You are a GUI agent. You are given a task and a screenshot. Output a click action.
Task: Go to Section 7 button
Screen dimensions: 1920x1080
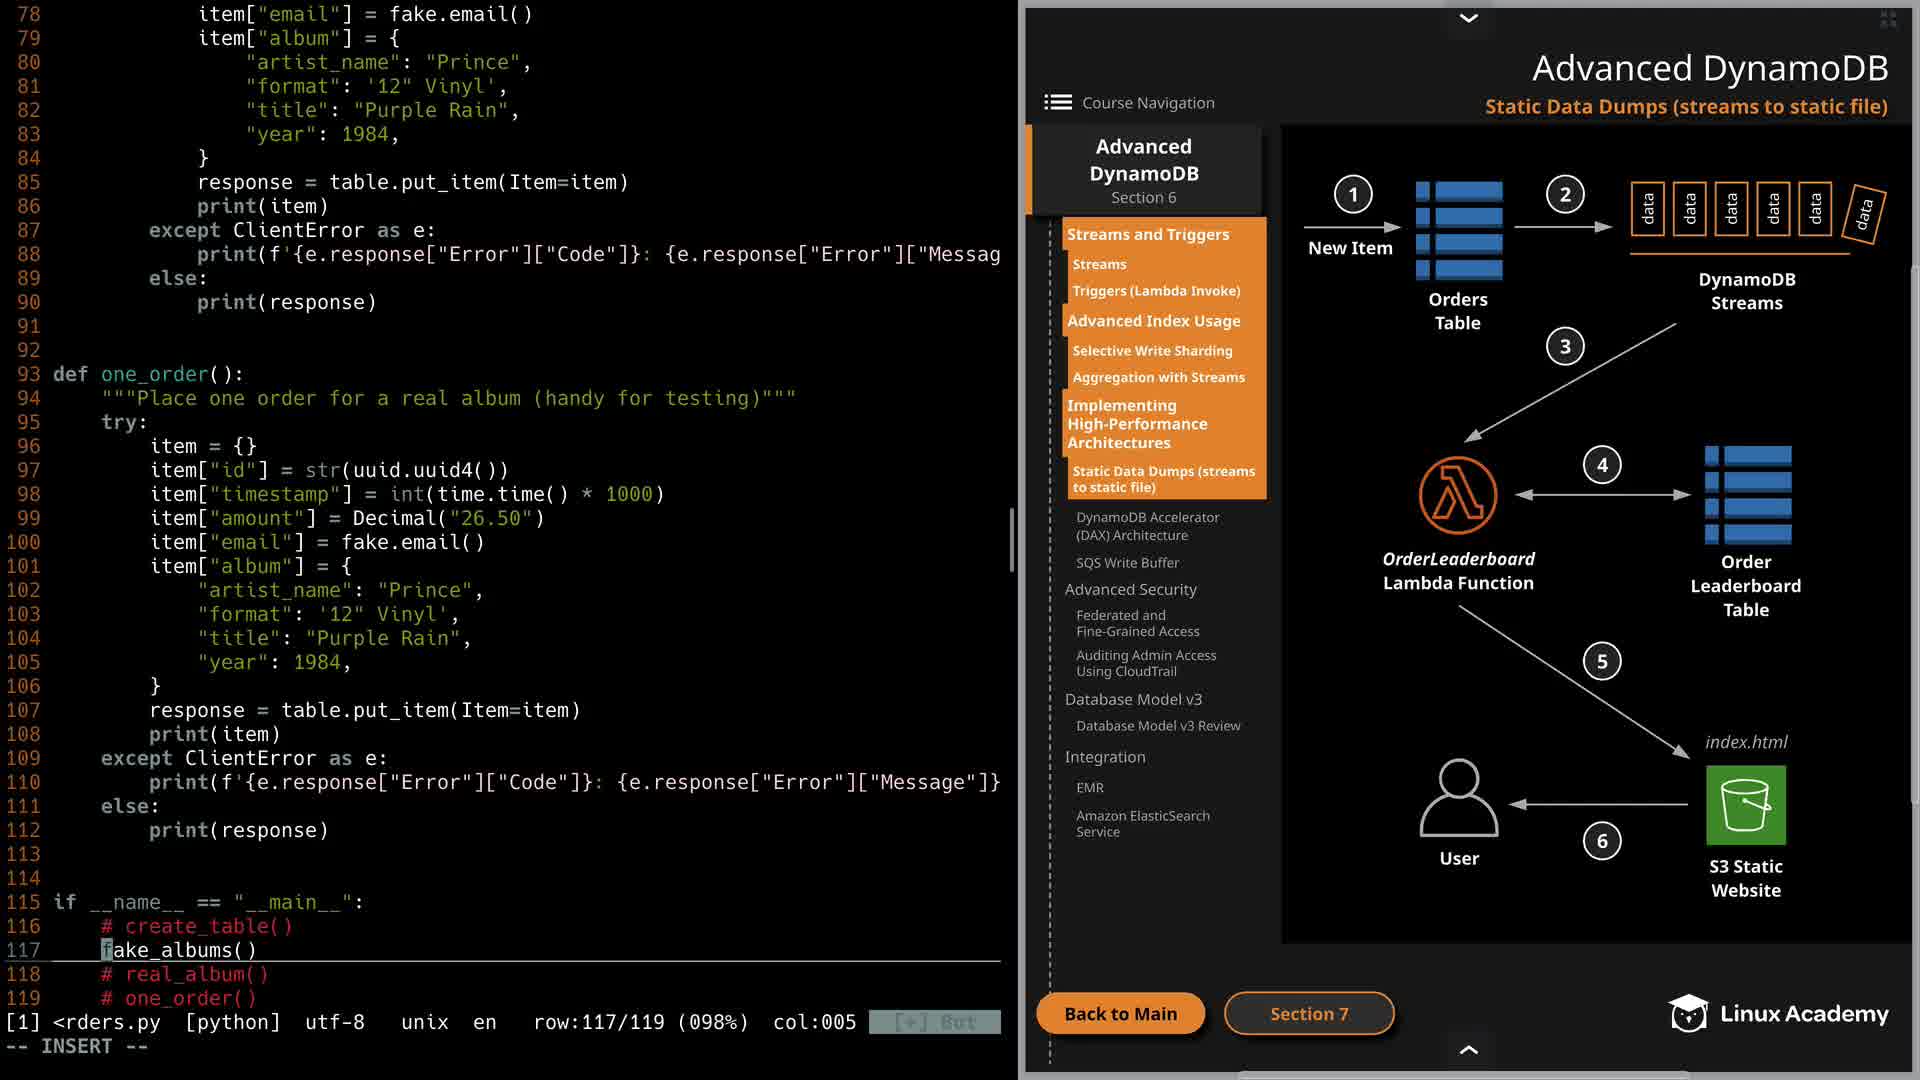click(x=1308, y=1013)
